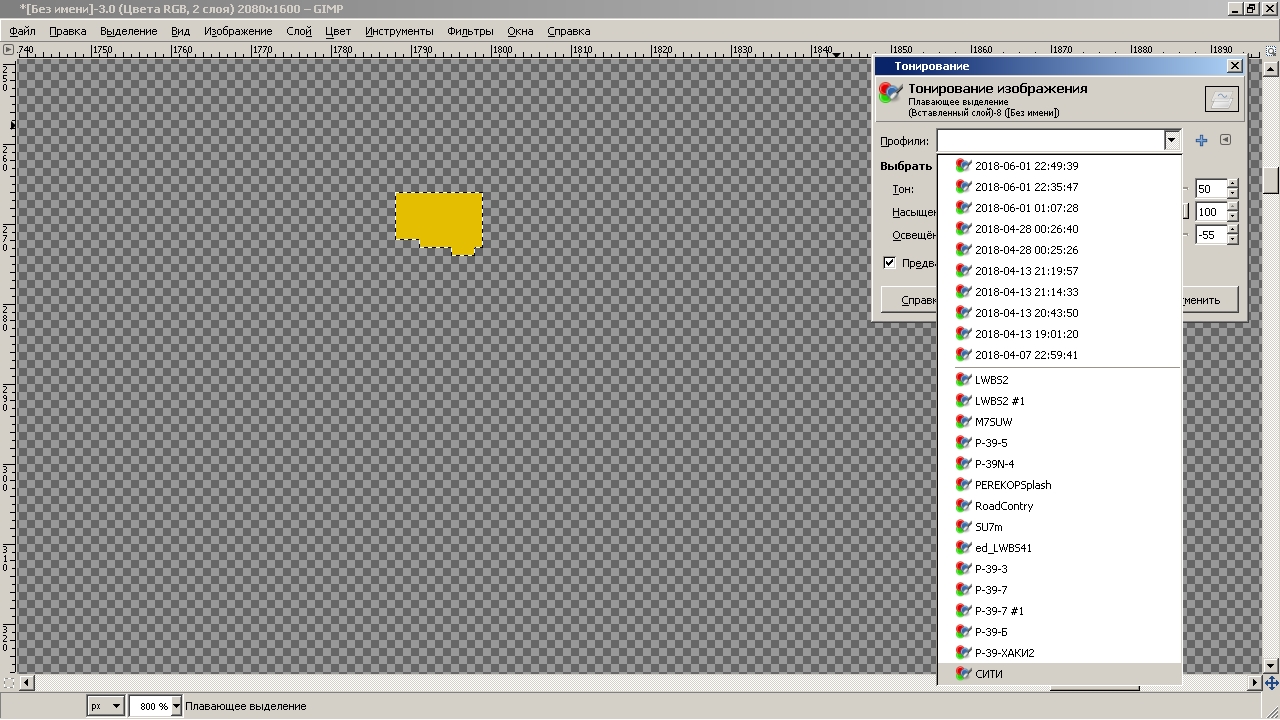This screenshot has width=1280, height=720.
Task: Click the add preset plus icon
Action: tap(1201, 141)
